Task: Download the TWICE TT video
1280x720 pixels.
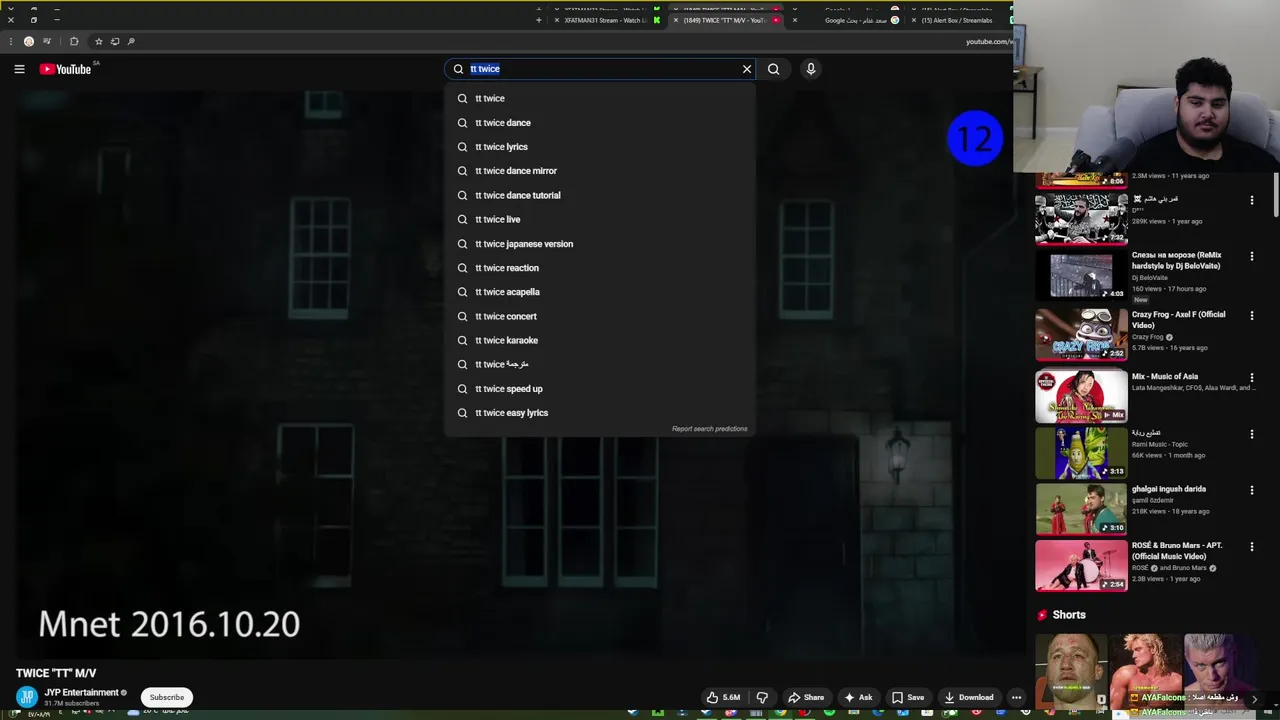Action: point(968,697)
